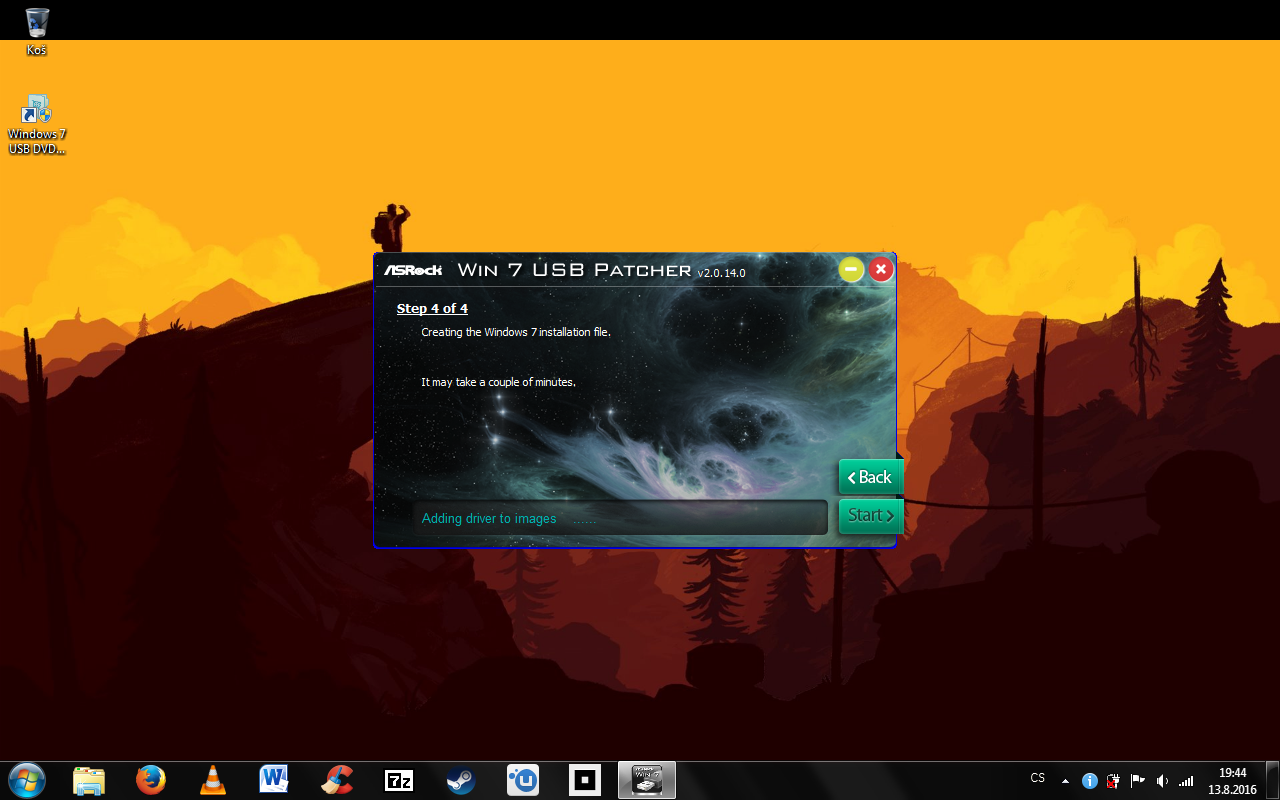Open the white square-logo app on the taskbar
1280x800 pixels.
tap(585, 780)
